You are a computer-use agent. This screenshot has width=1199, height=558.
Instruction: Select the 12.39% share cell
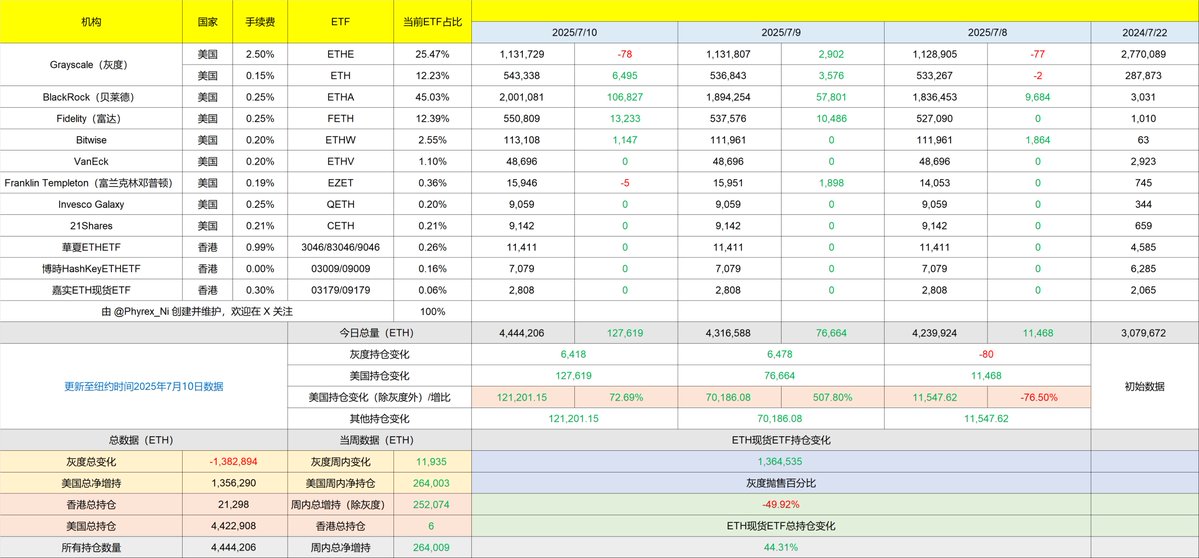[x=433, y=118]
